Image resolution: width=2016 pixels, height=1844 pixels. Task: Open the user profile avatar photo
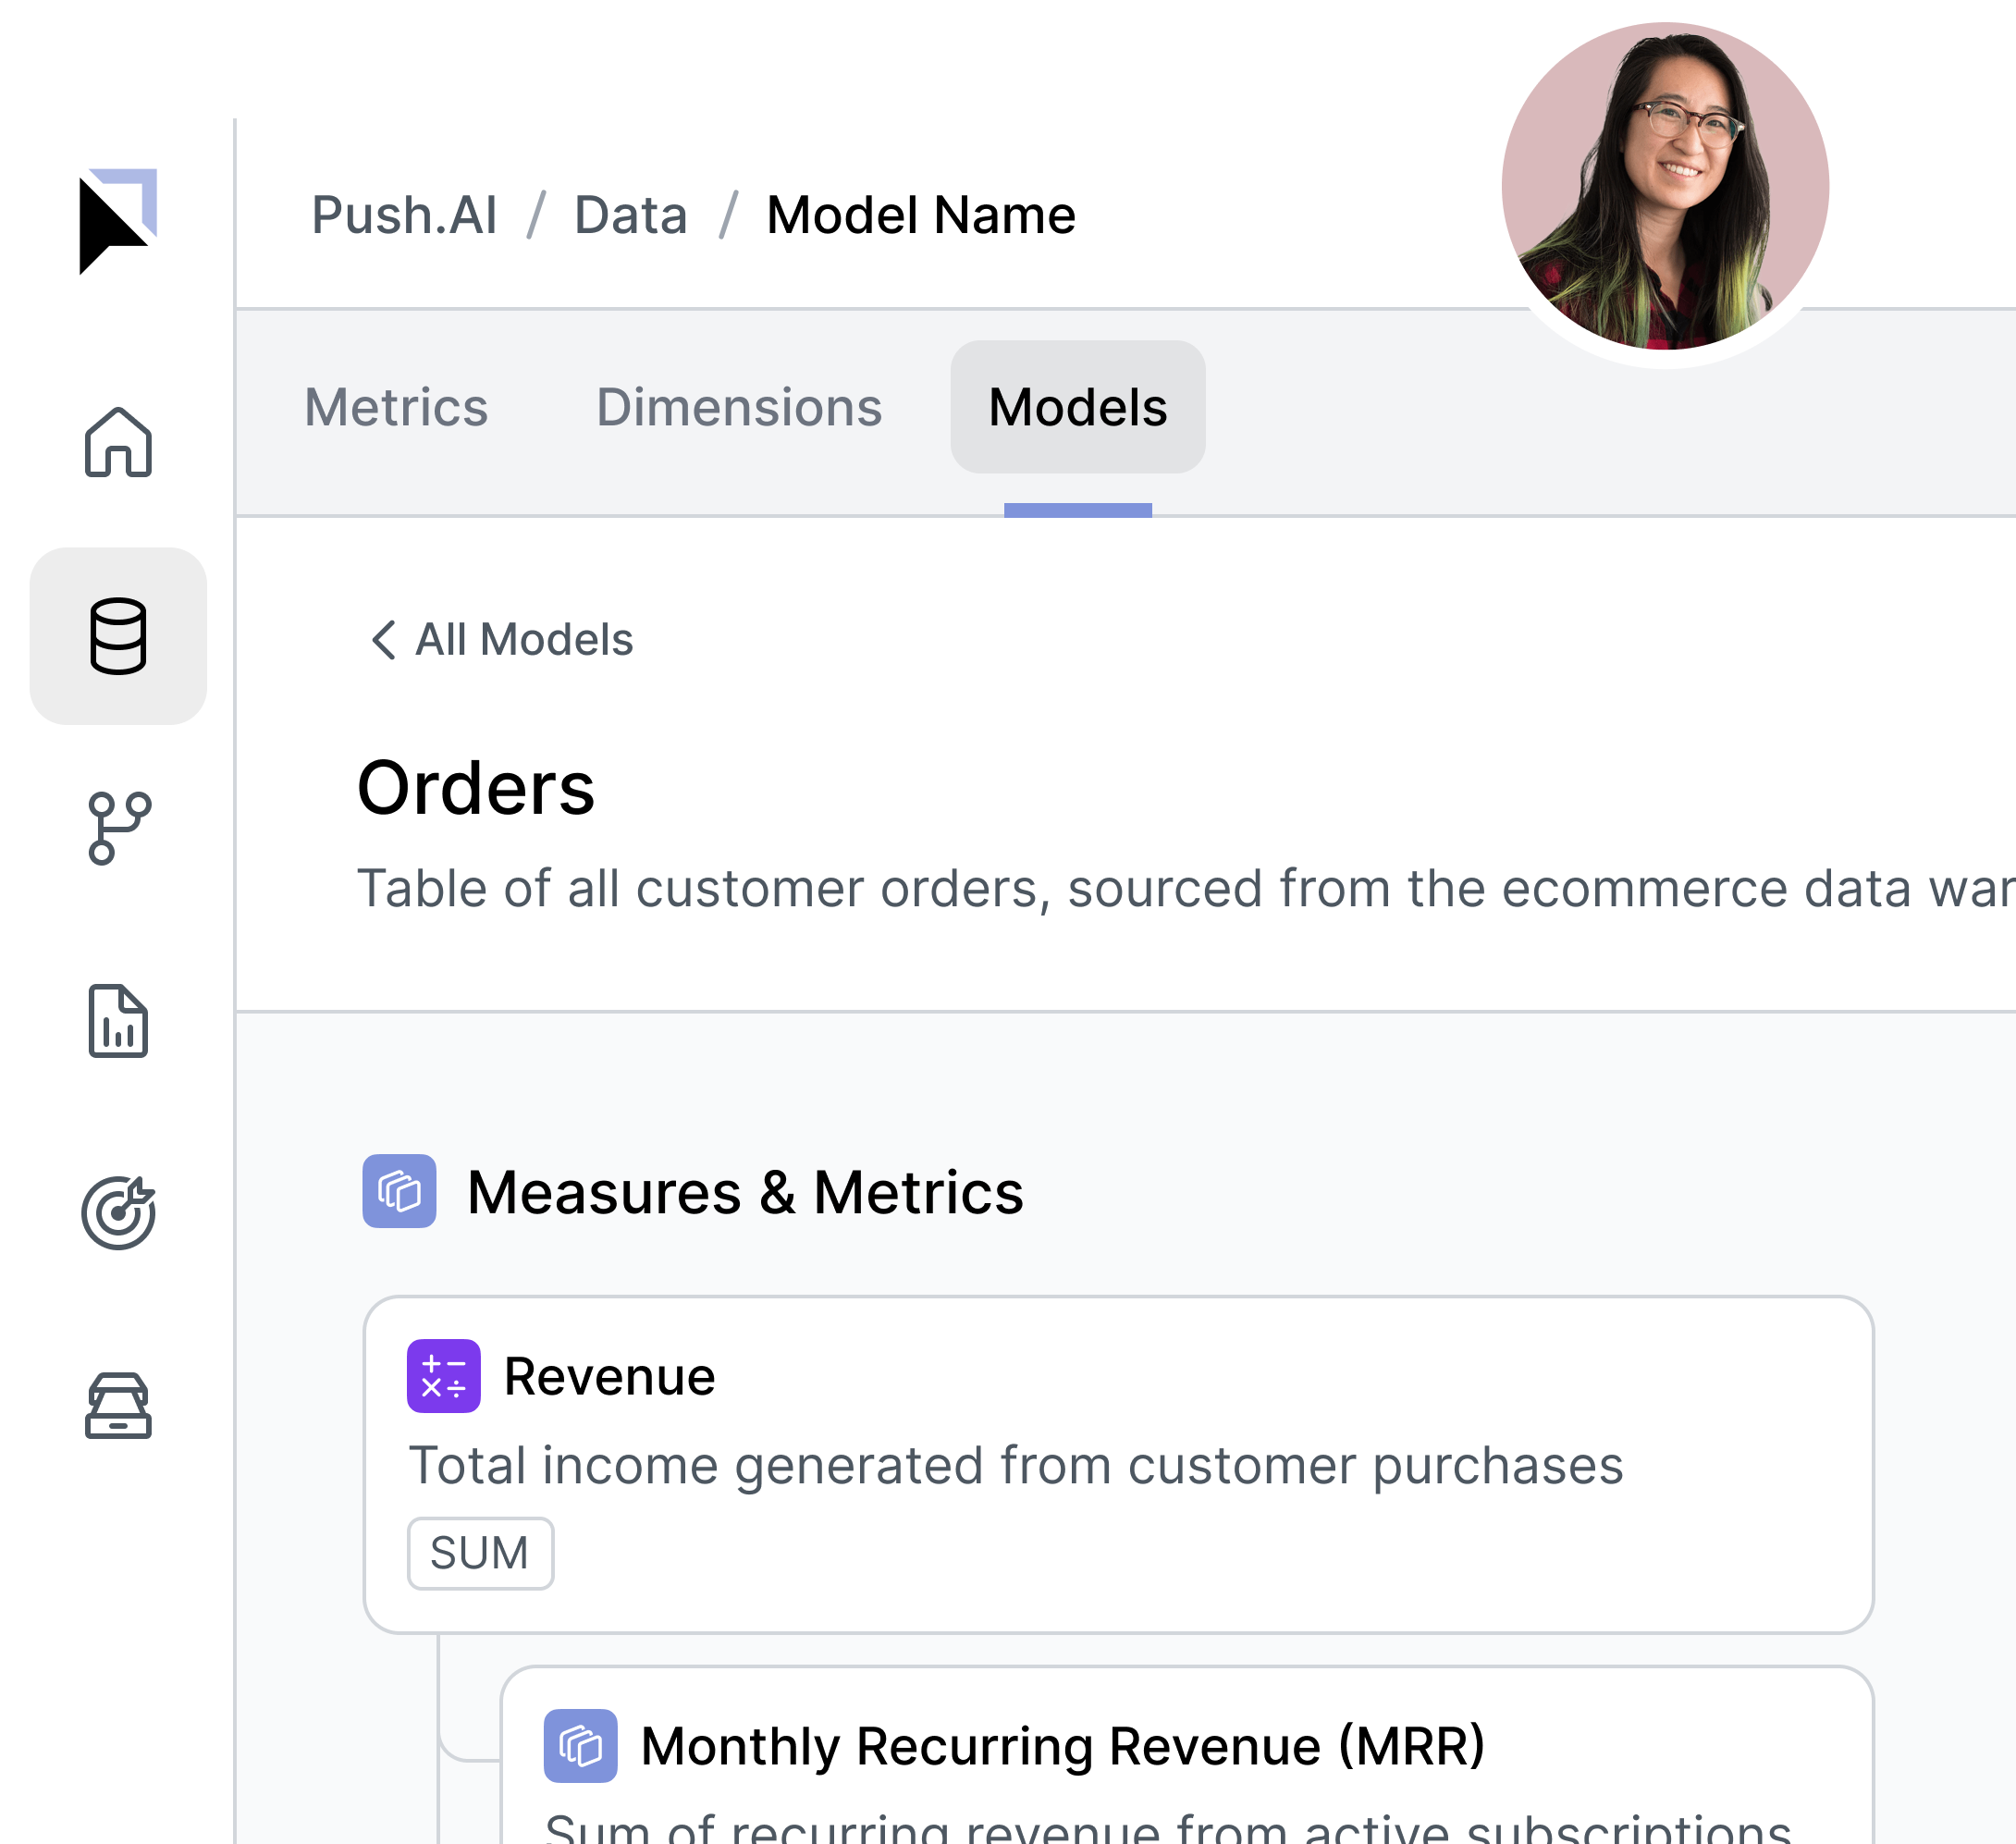1664,186
